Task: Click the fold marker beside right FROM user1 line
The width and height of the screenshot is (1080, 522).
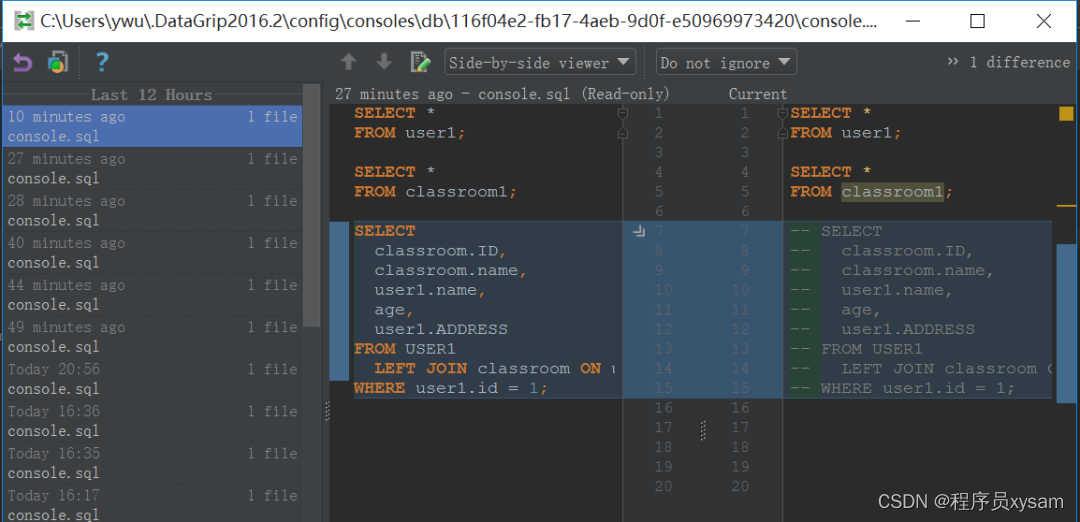Action: tap(782, 133)
